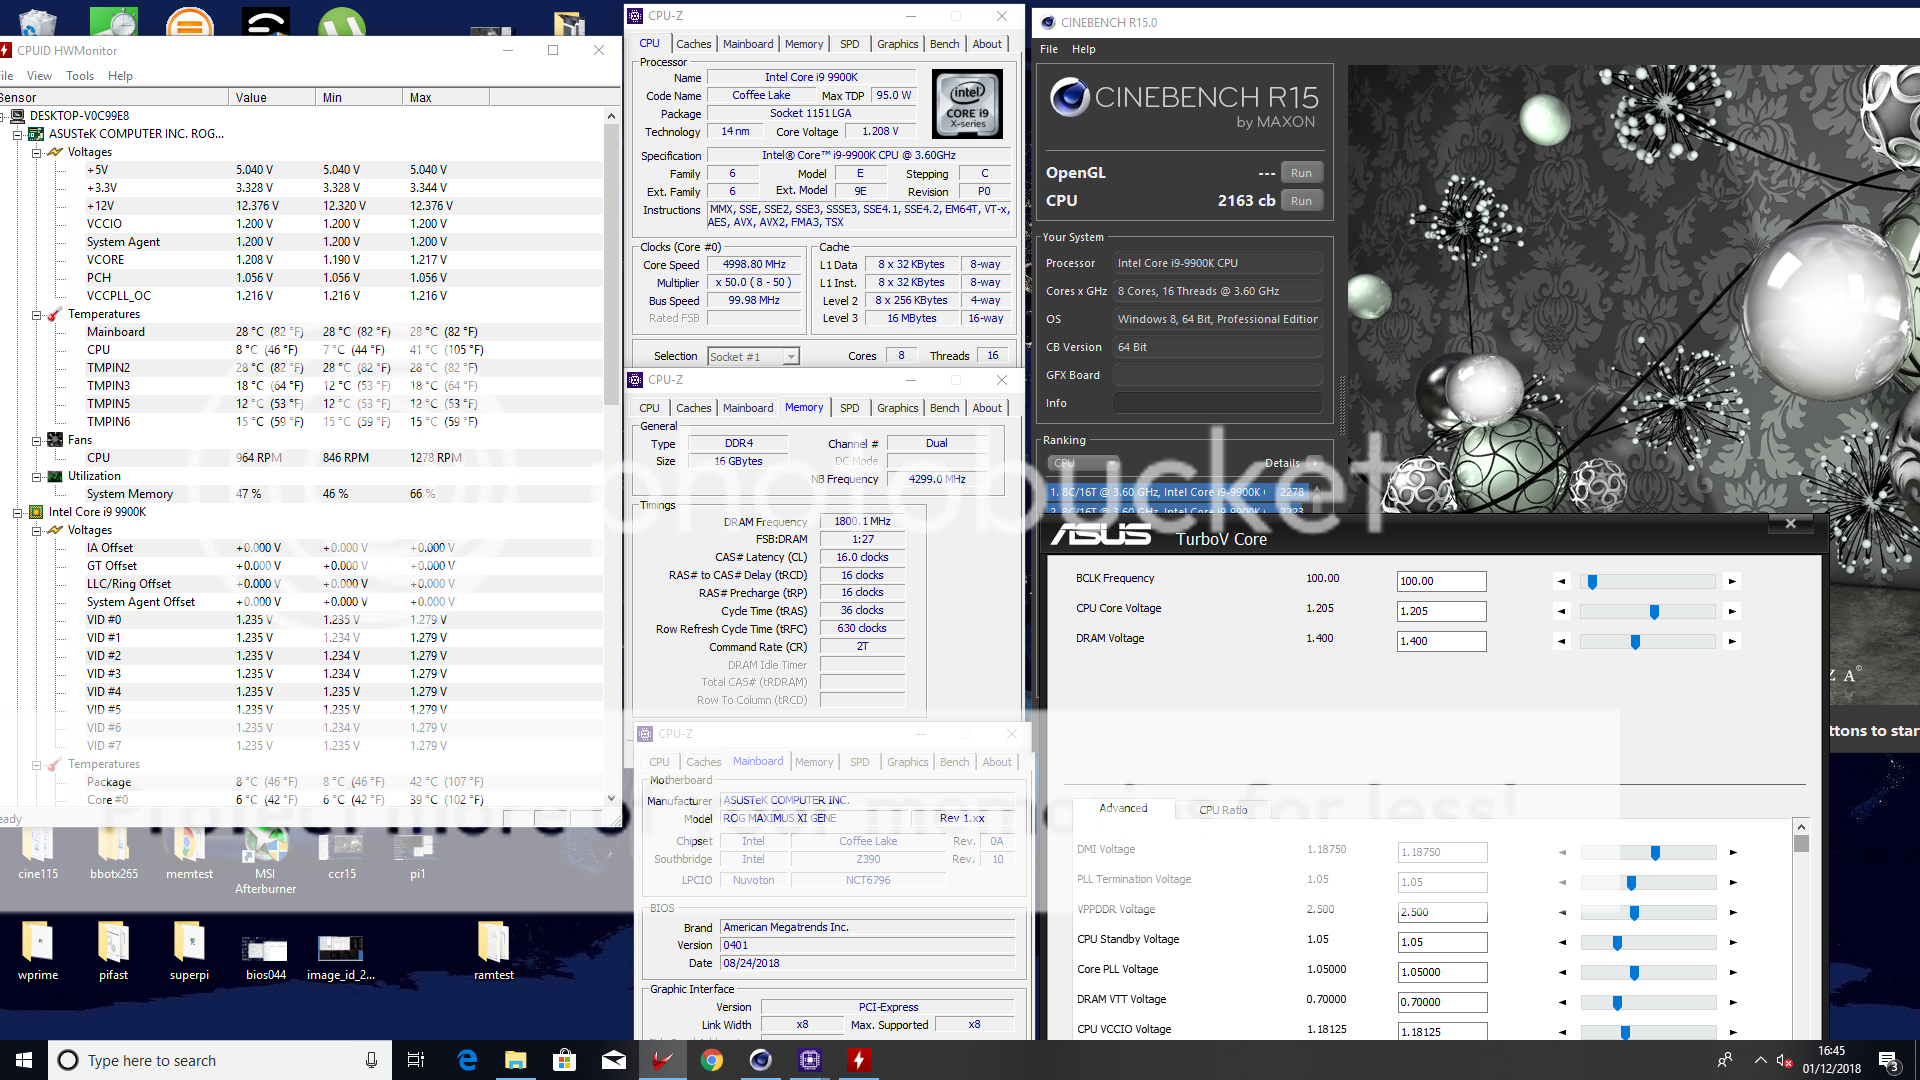Open Bench tab in middle CPU-Z window
This screenshot has height=1080, width=1920.
(x=944, y=408)
